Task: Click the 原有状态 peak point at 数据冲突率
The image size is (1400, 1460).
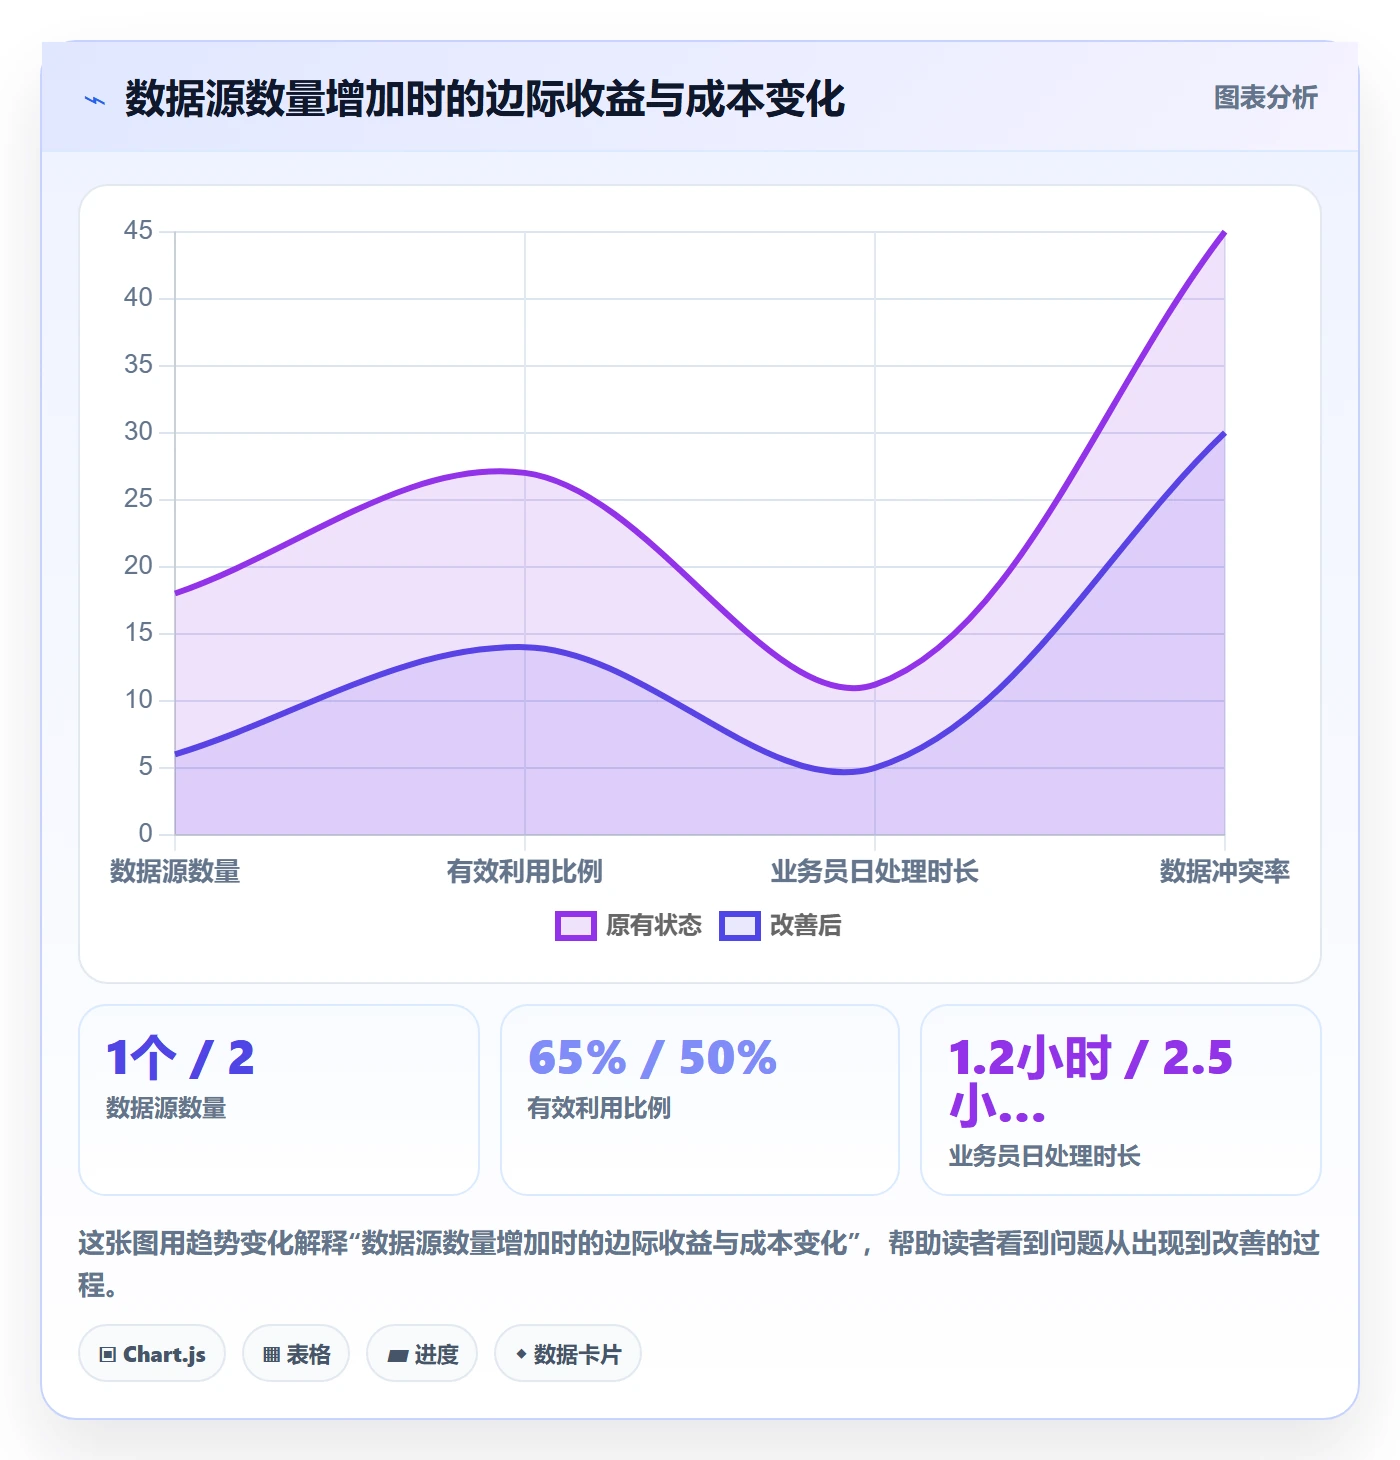Action: [x=1225, y=232]
